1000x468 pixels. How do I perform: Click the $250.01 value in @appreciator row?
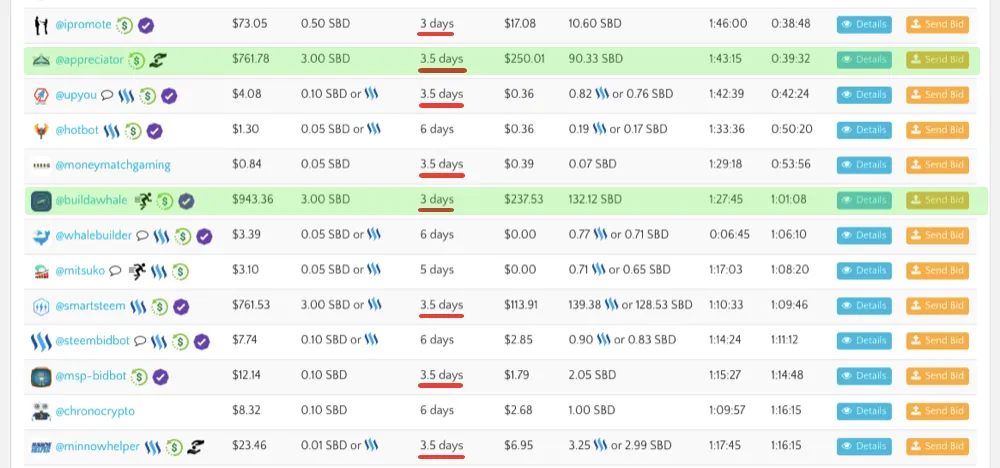[524, 59]
